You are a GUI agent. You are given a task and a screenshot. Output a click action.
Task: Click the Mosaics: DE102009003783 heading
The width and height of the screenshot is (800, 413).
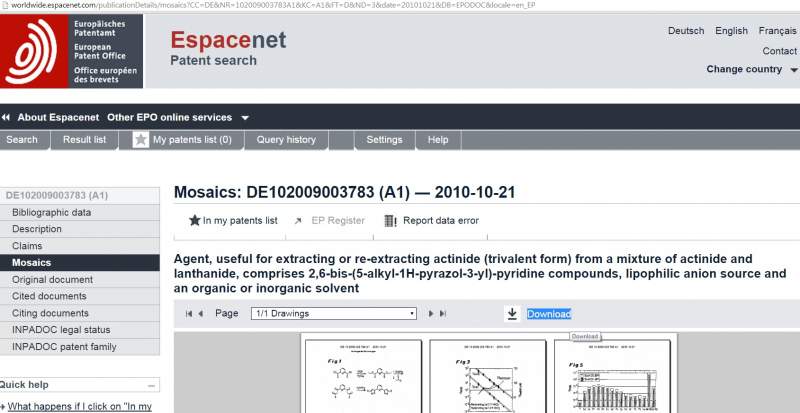click(344, 192)
